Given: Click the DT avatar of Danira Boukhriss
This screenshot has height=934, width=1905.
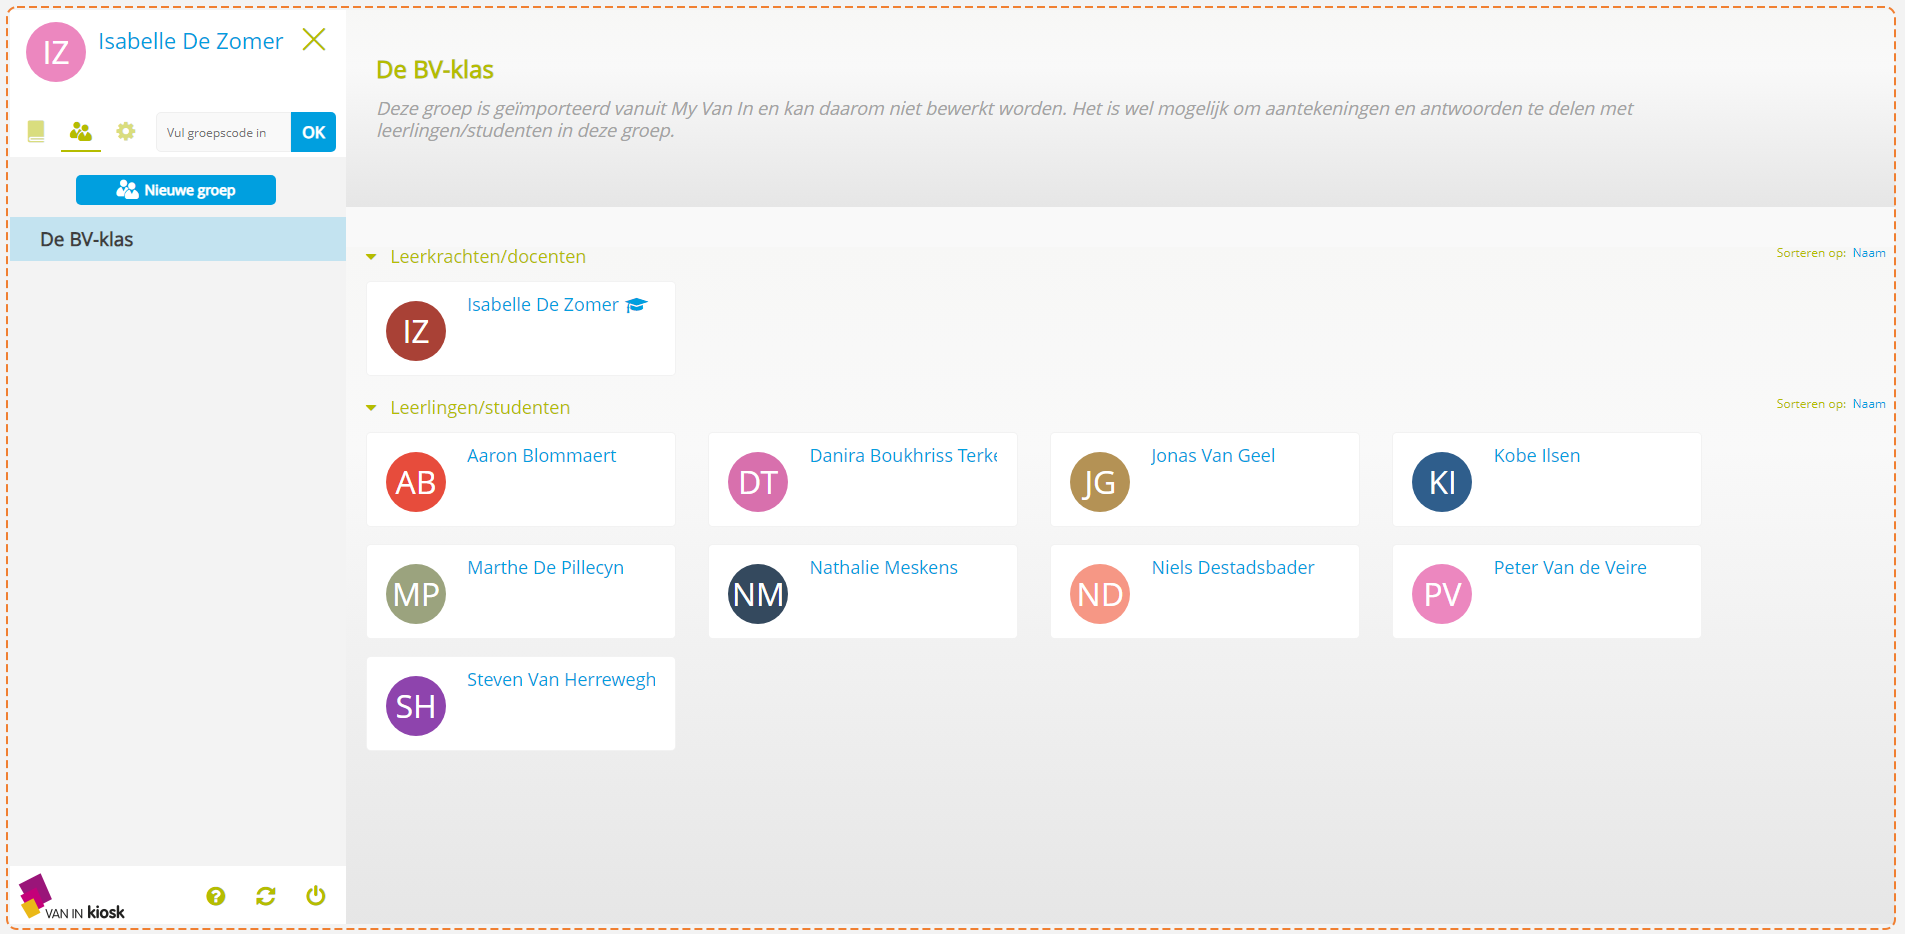Looking at the screenshot, I should pyautogui.click(x=758, y=482).
